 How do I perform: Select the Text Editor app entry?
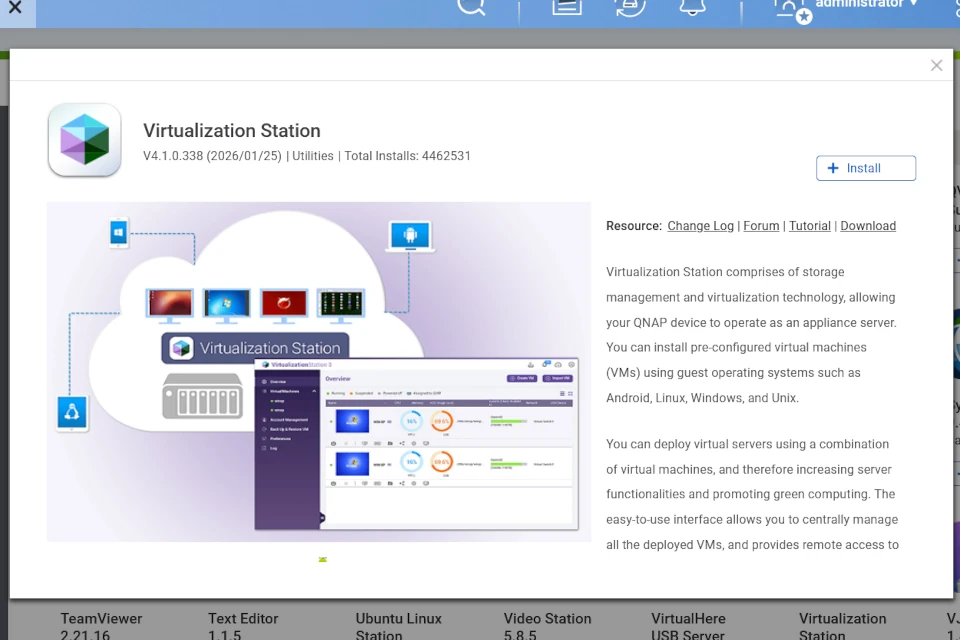(x=243, y=626)
